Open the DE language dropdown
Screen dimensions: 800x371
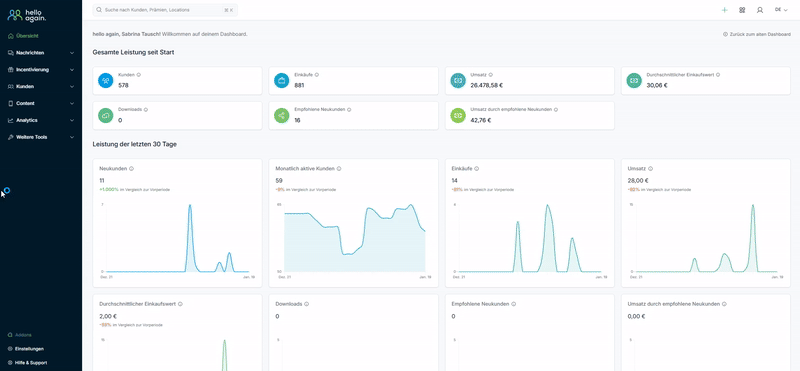(x=781, y=10)
